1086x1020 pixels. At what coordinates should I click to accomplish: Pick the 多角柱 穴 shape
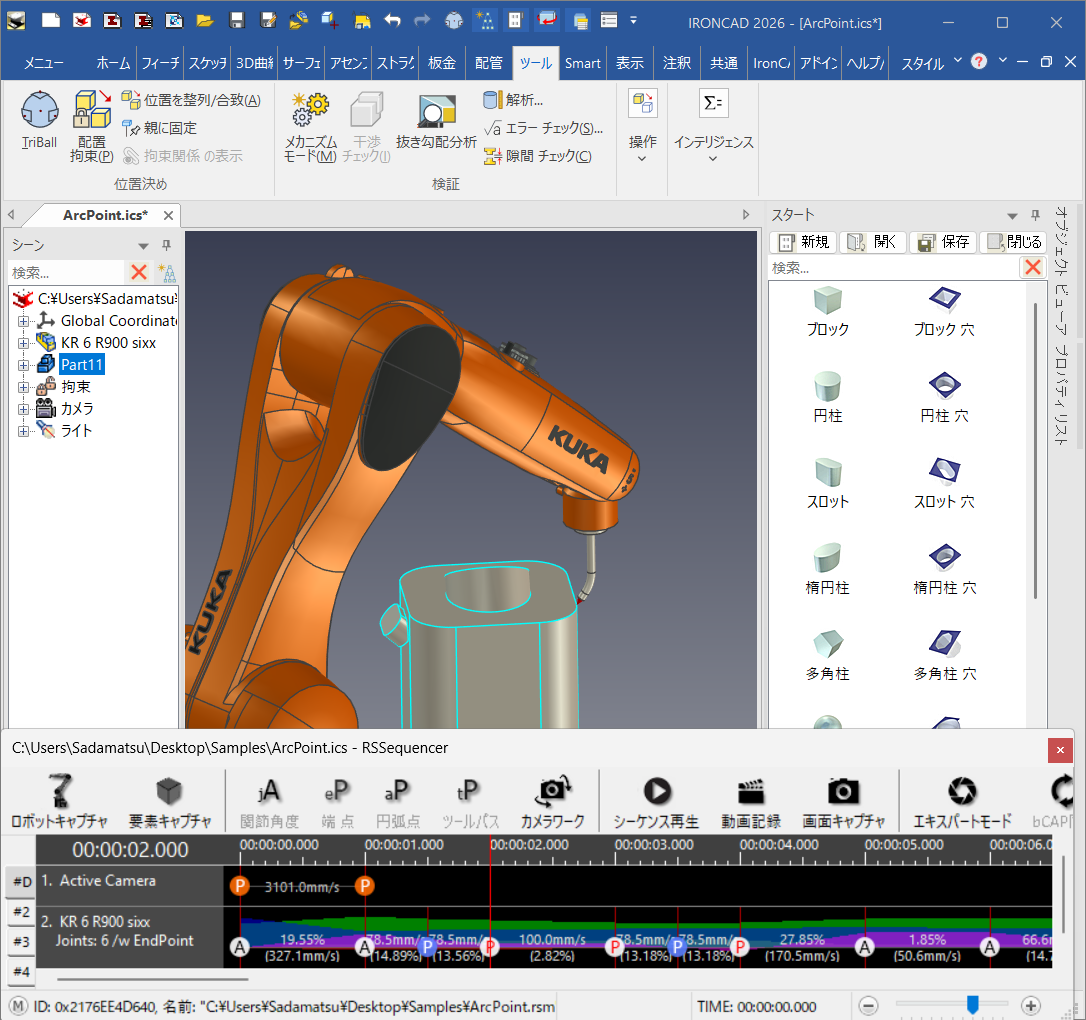944,655
